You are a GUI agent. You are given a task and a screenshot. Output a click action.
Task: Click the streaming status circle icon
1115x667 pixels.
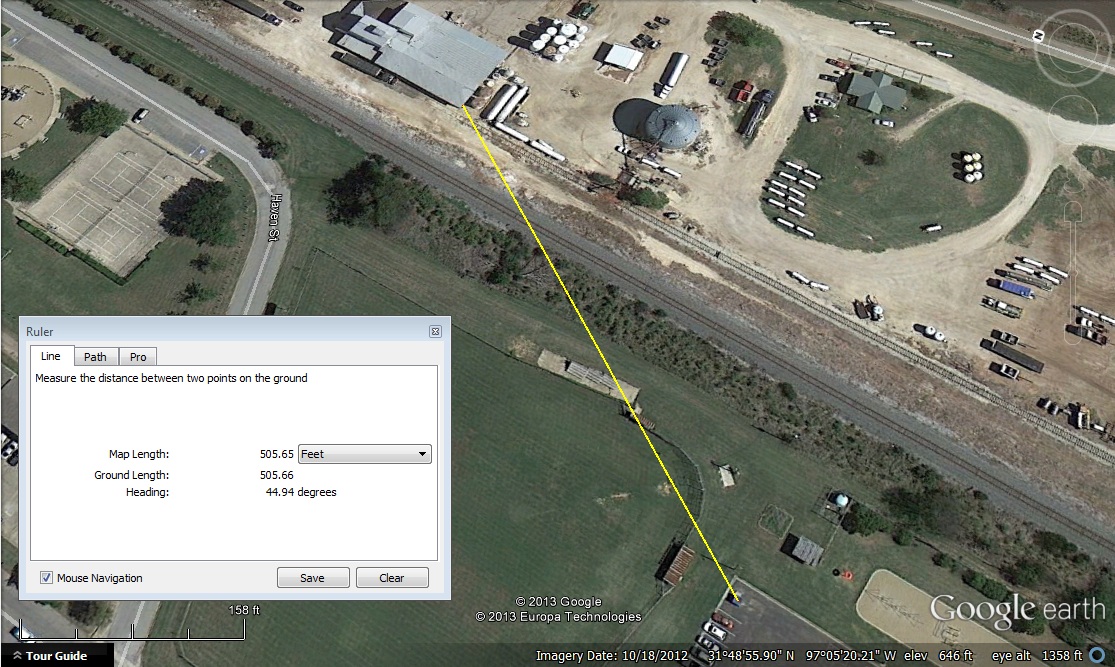(x=1097, y=656)
